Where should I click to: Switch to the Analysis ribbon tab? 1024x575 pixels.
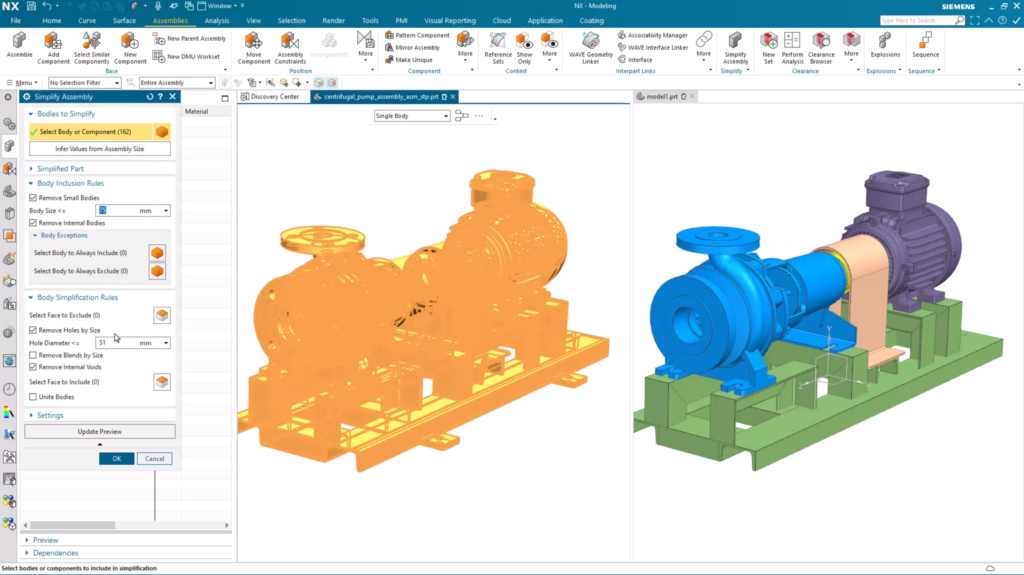click(216, 20)
